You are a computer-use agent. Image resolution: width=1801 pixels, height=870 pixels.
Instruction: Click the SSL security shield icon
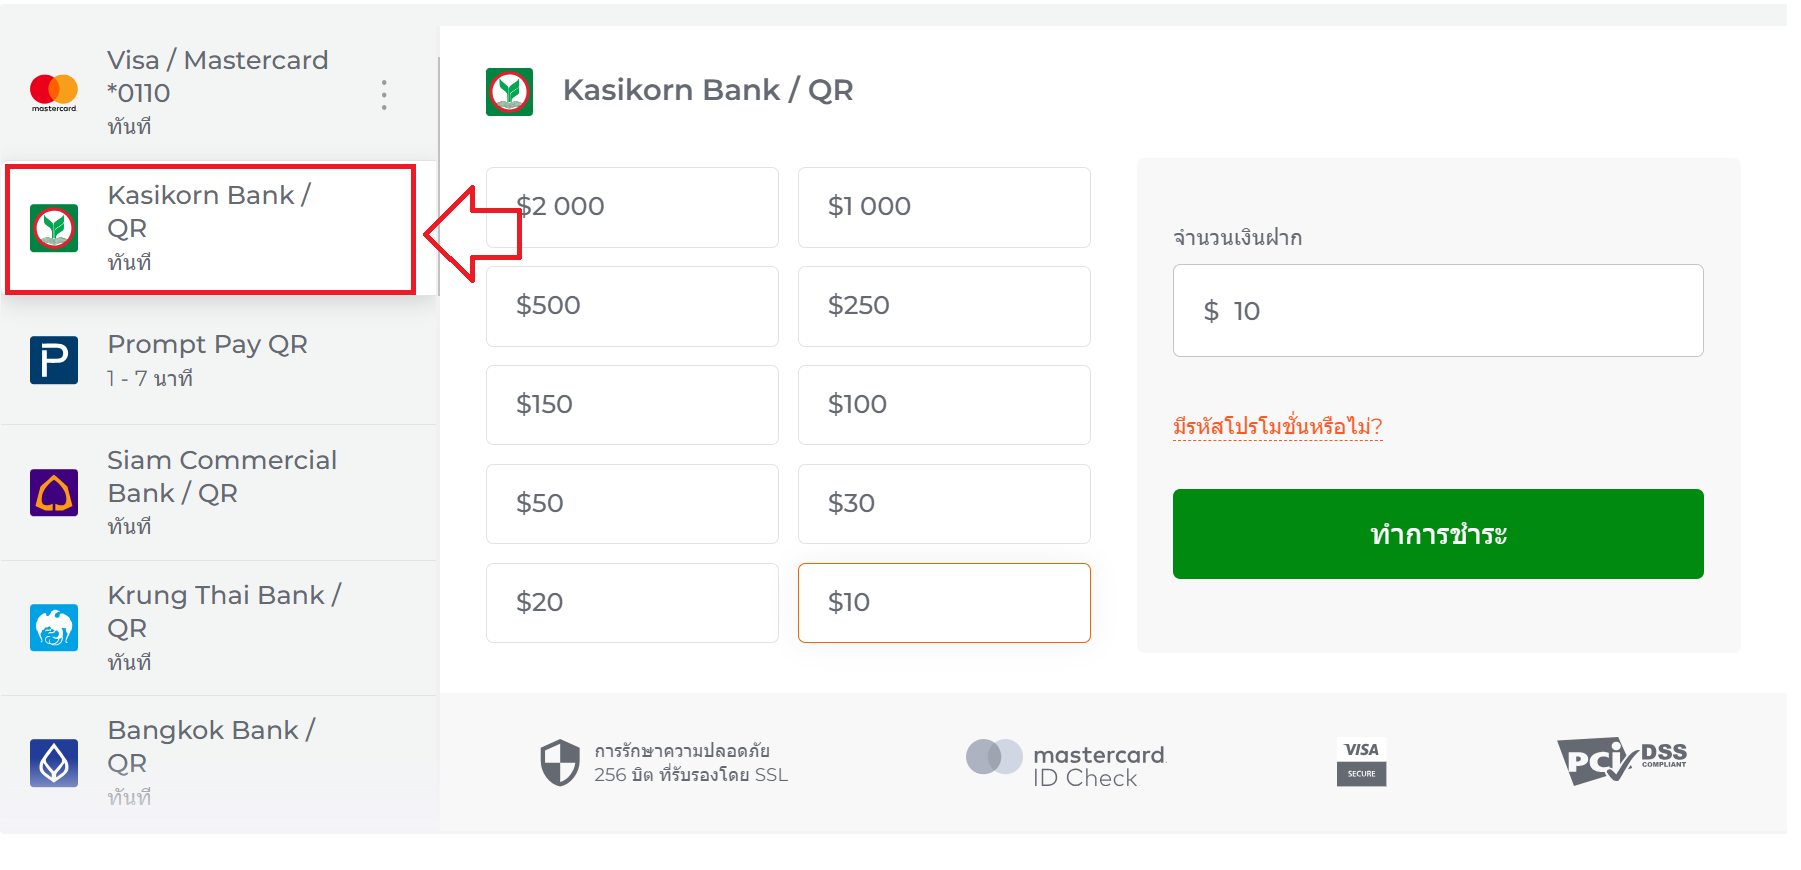click(x=560, y=763)
